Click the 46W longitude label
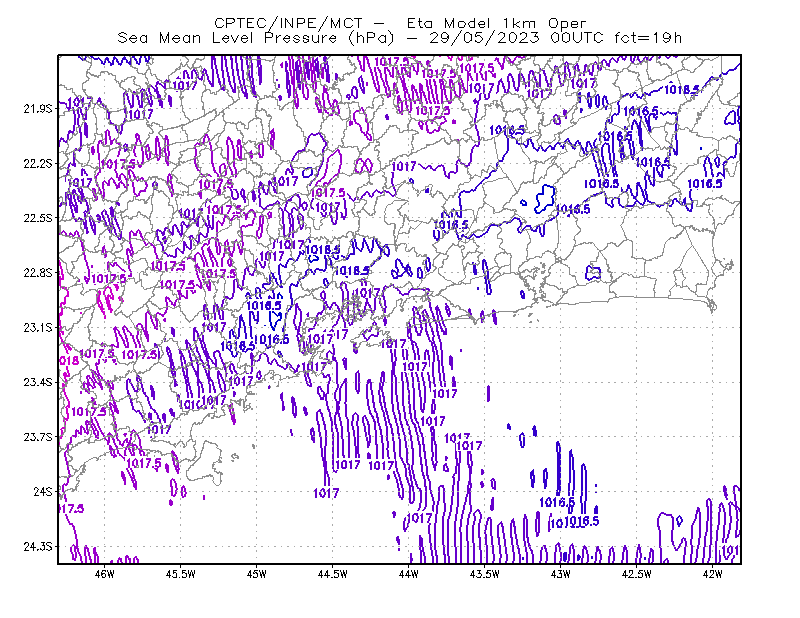Viewport: 800px width, 618px height. [x=105, y=574]
